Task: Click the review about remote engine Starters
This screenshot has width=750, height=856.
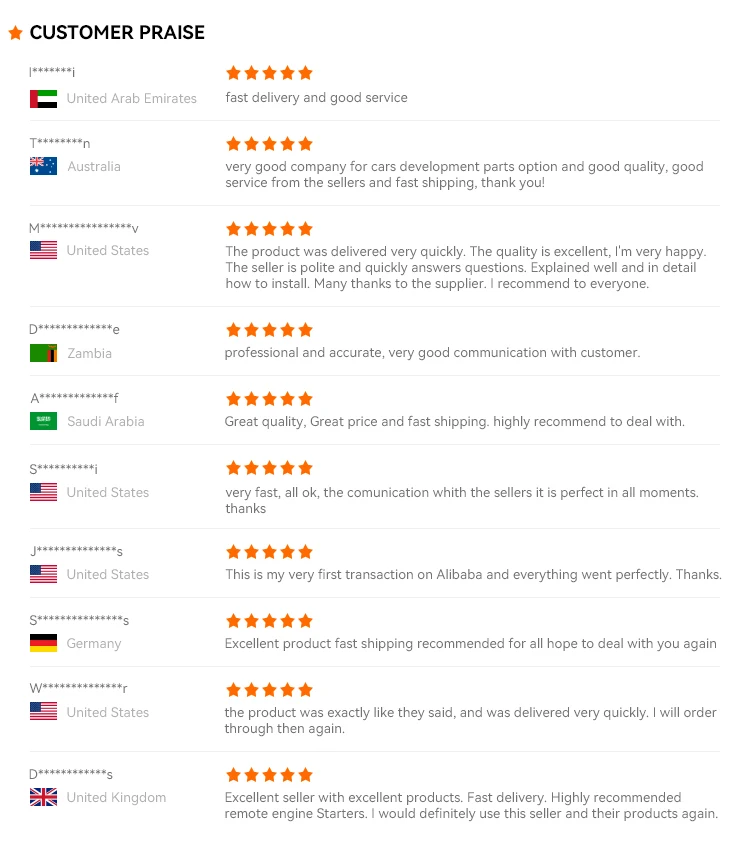Action: (x=471, y=805)
